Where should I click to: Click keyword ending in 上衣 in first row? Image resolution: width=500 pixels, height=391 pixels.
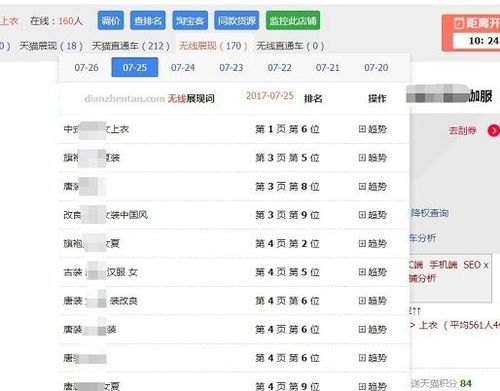click(x=96, y=129)
